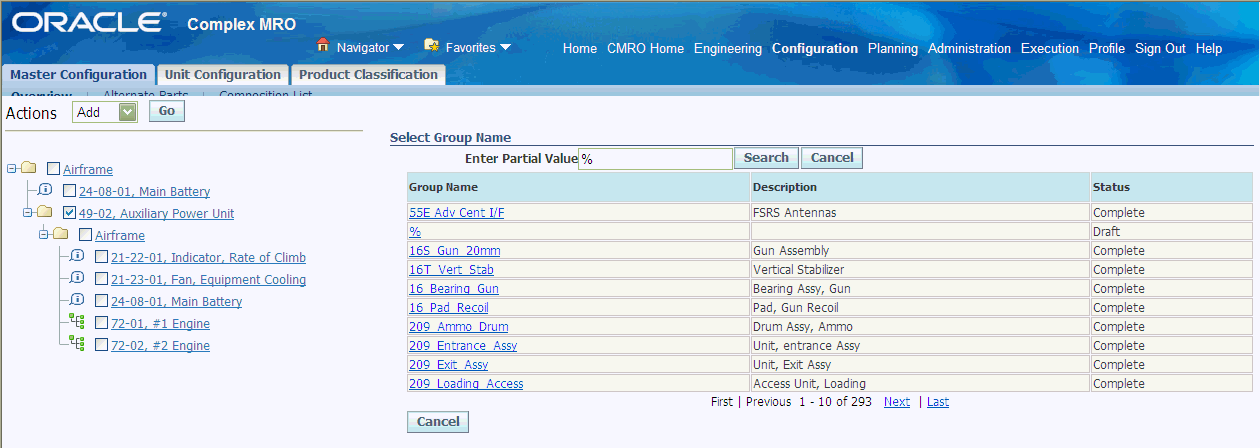
Task: Collapse the nested Airframe tree node
Action: click(43, 234)
